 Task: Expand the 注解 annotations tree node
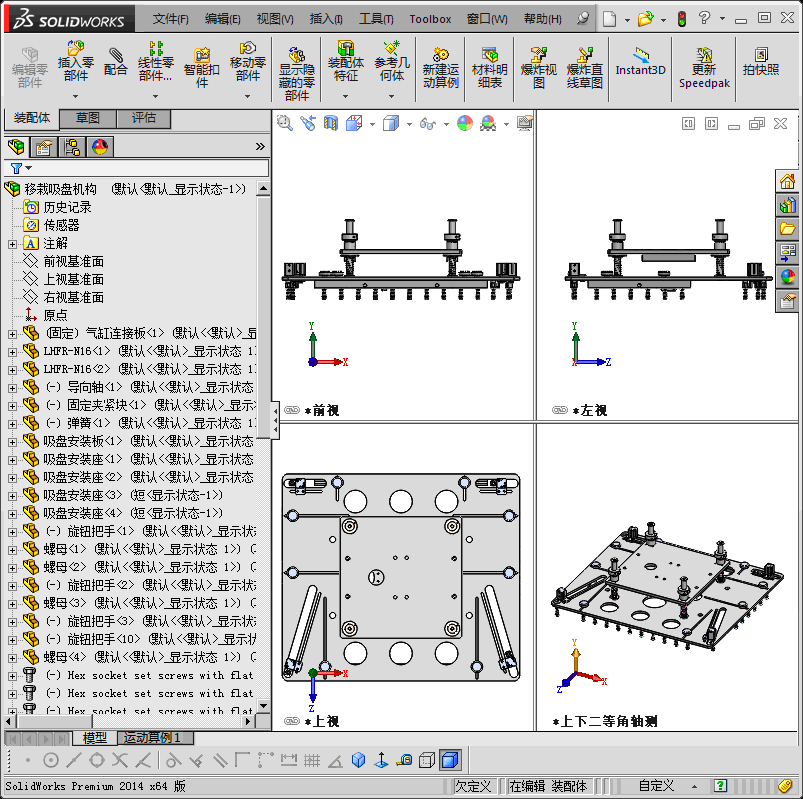tap(12, 244)
